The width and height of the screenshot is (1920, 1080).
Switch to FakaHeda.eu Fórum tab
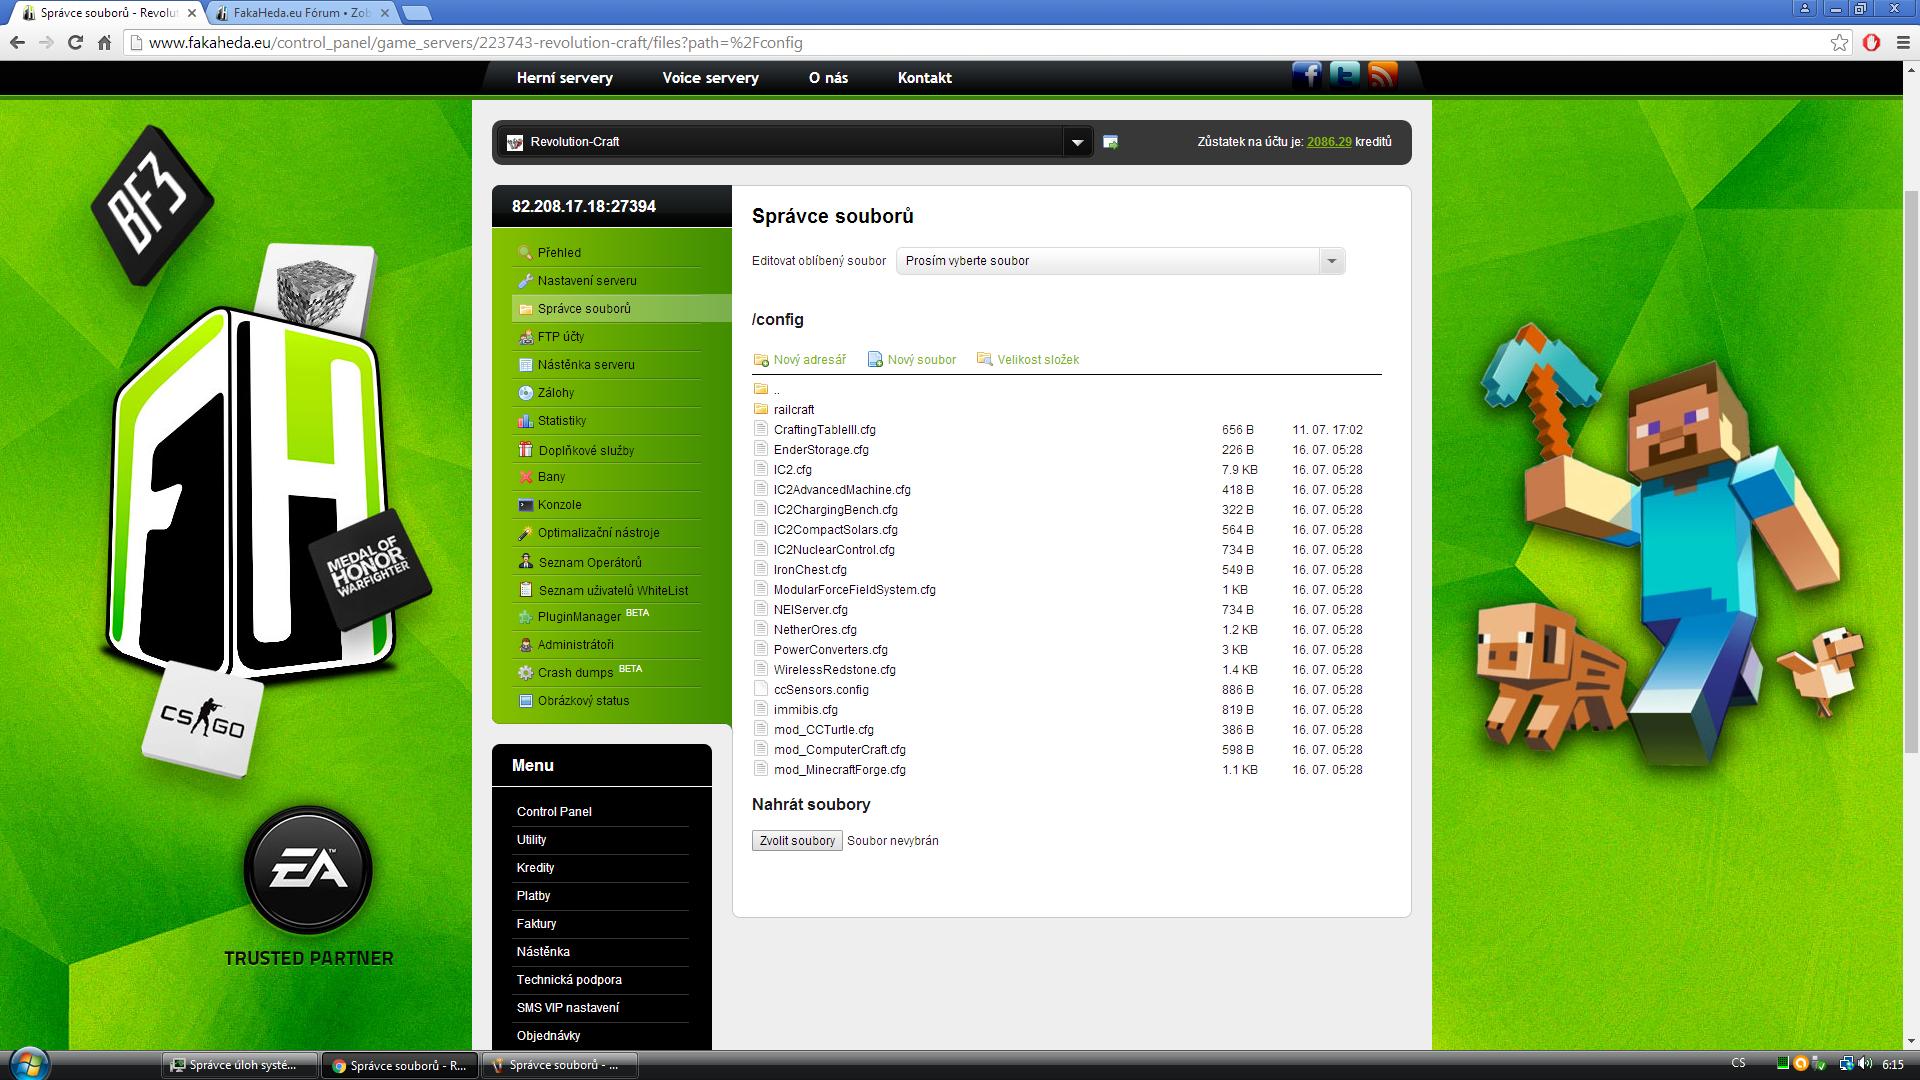click(302, 13)
